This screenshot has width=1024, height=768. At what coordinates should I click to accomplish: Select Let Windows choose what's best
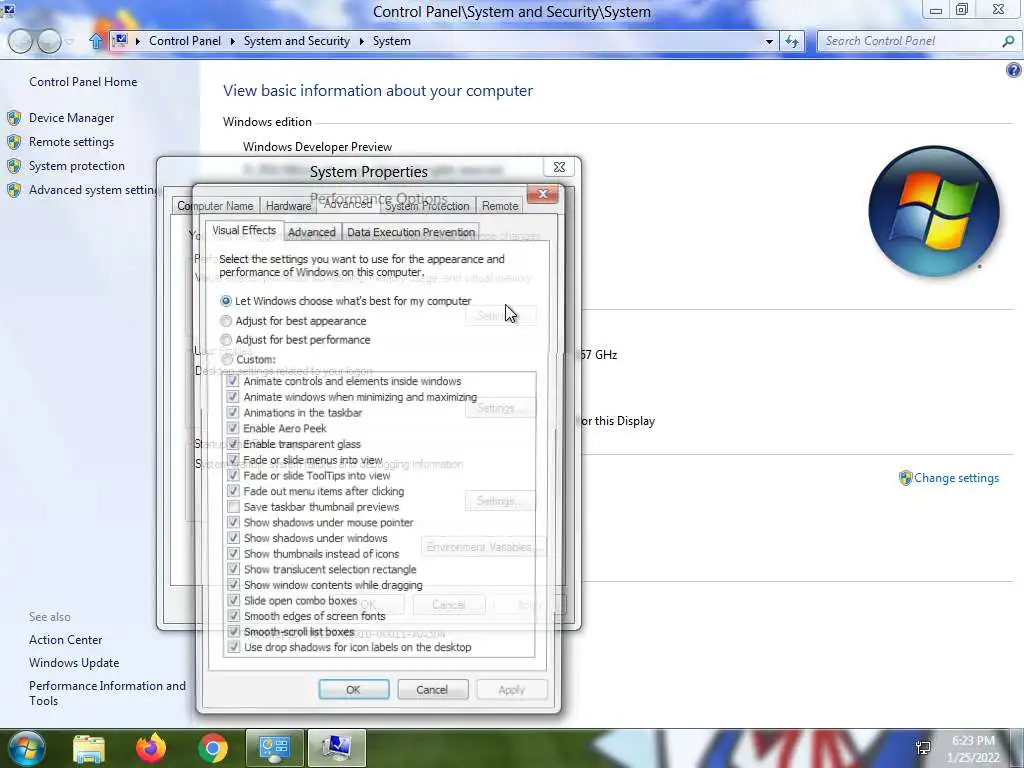(x=226, y=301)
